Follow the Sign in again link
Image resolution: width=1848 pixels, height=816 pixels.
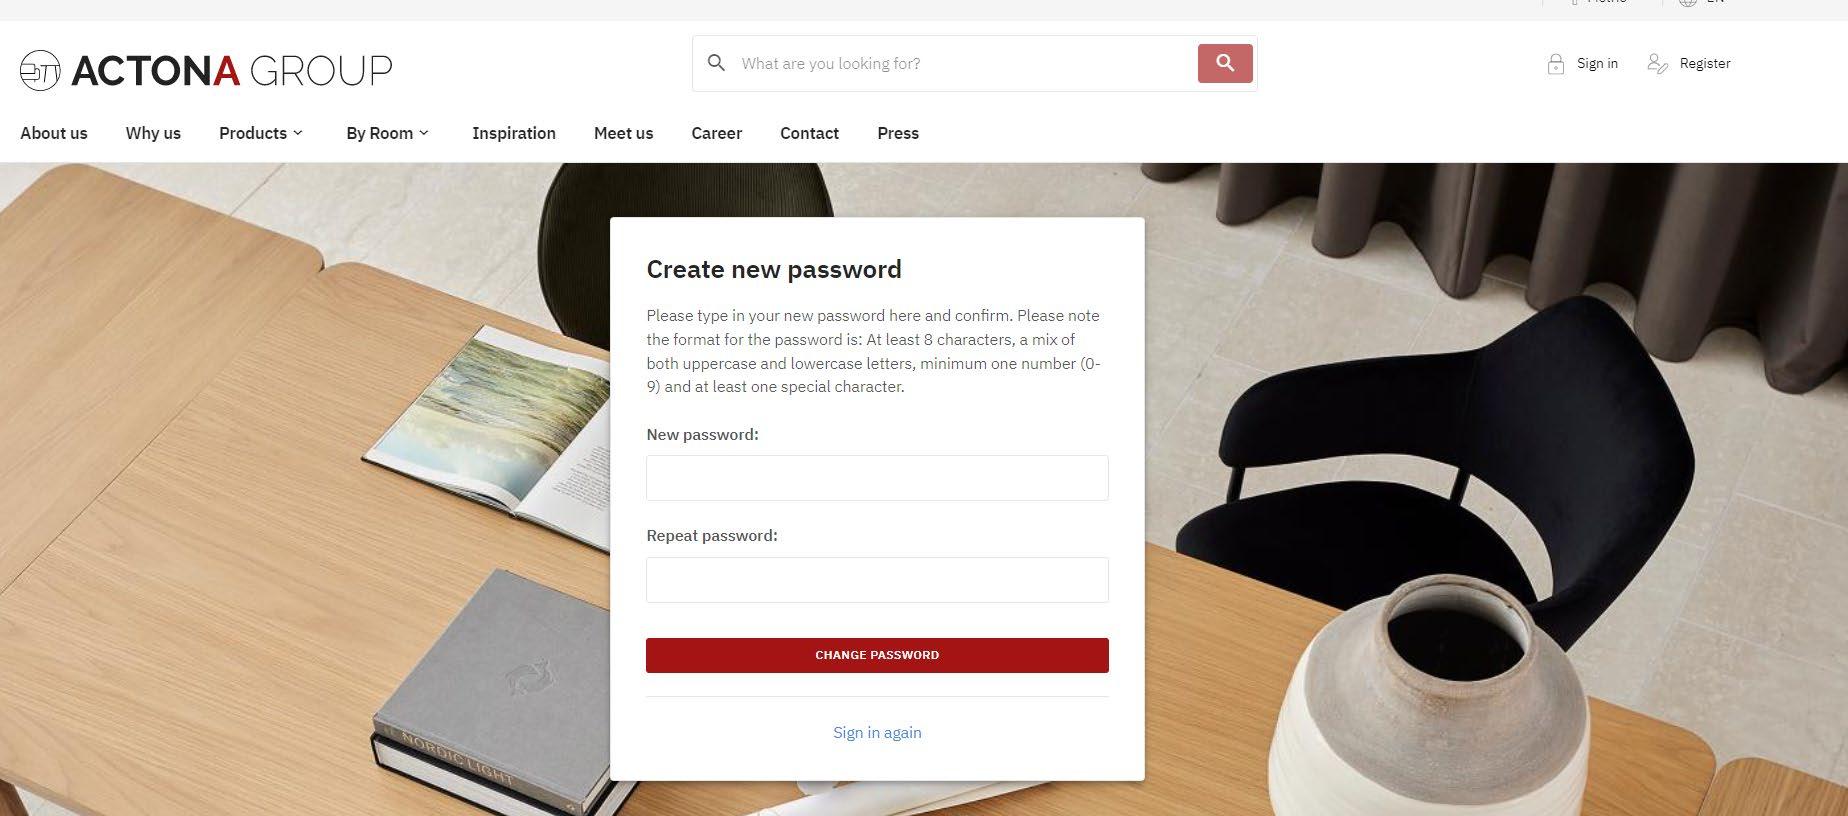tap(877, 733)
